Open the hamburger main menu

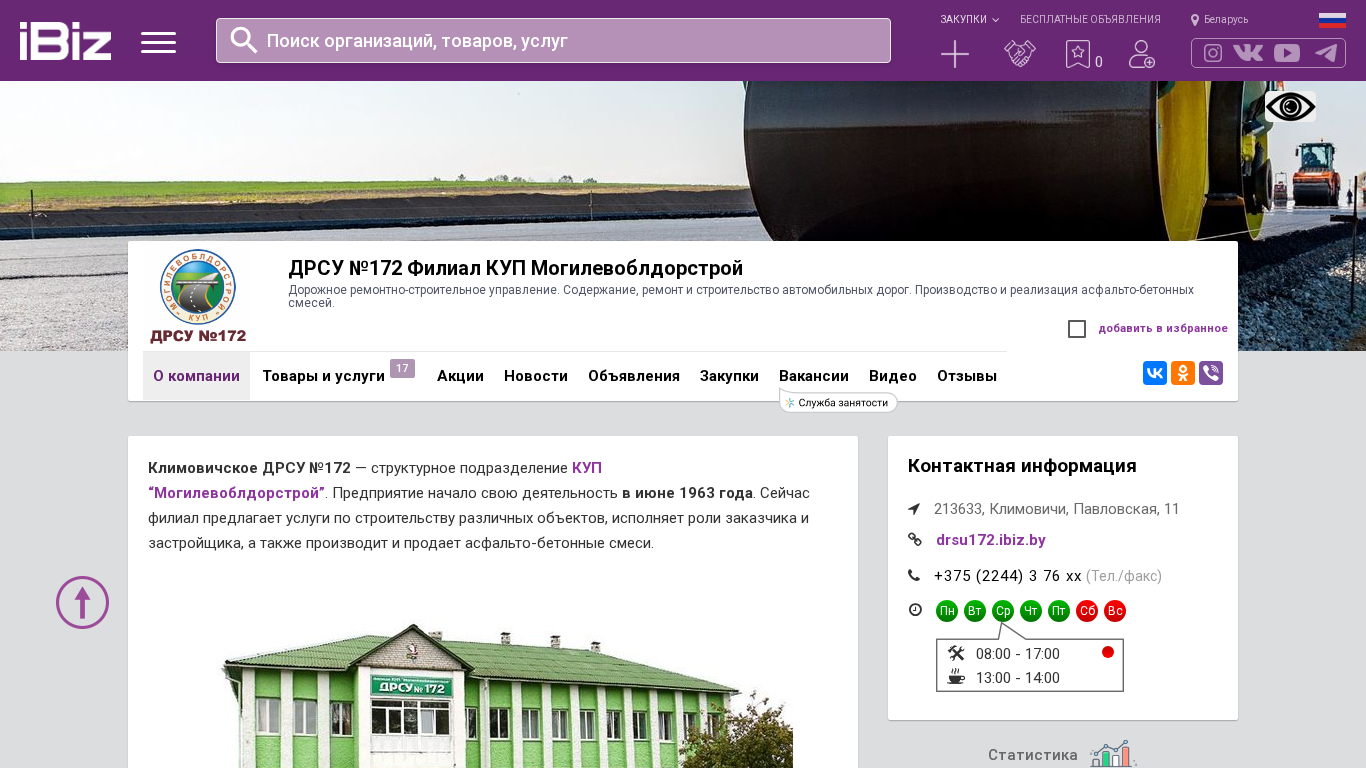pos(158,42)
